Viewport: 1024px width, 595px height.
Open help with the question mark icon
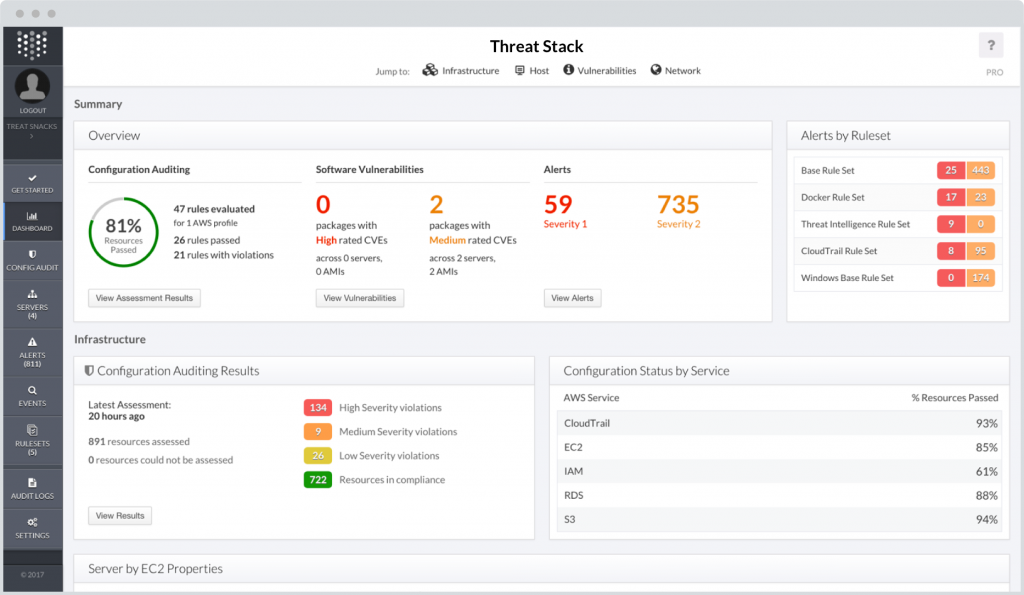pyautogui.click(x=990, y=45)
